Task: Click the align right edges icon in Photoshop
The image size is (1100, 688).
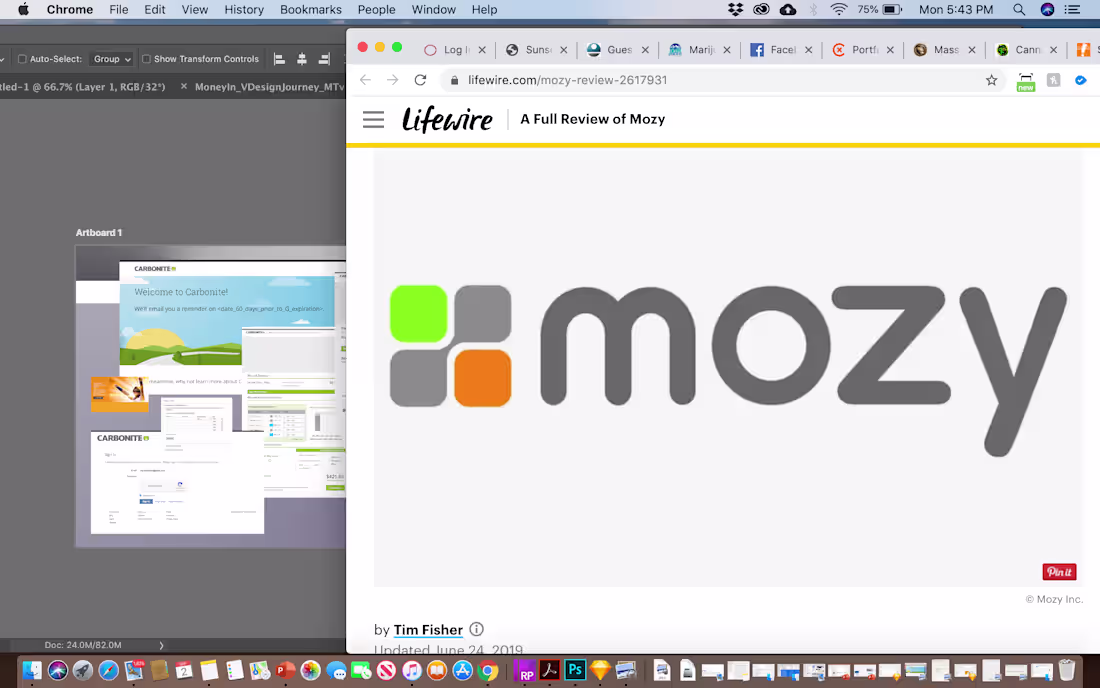Action: 323,59
